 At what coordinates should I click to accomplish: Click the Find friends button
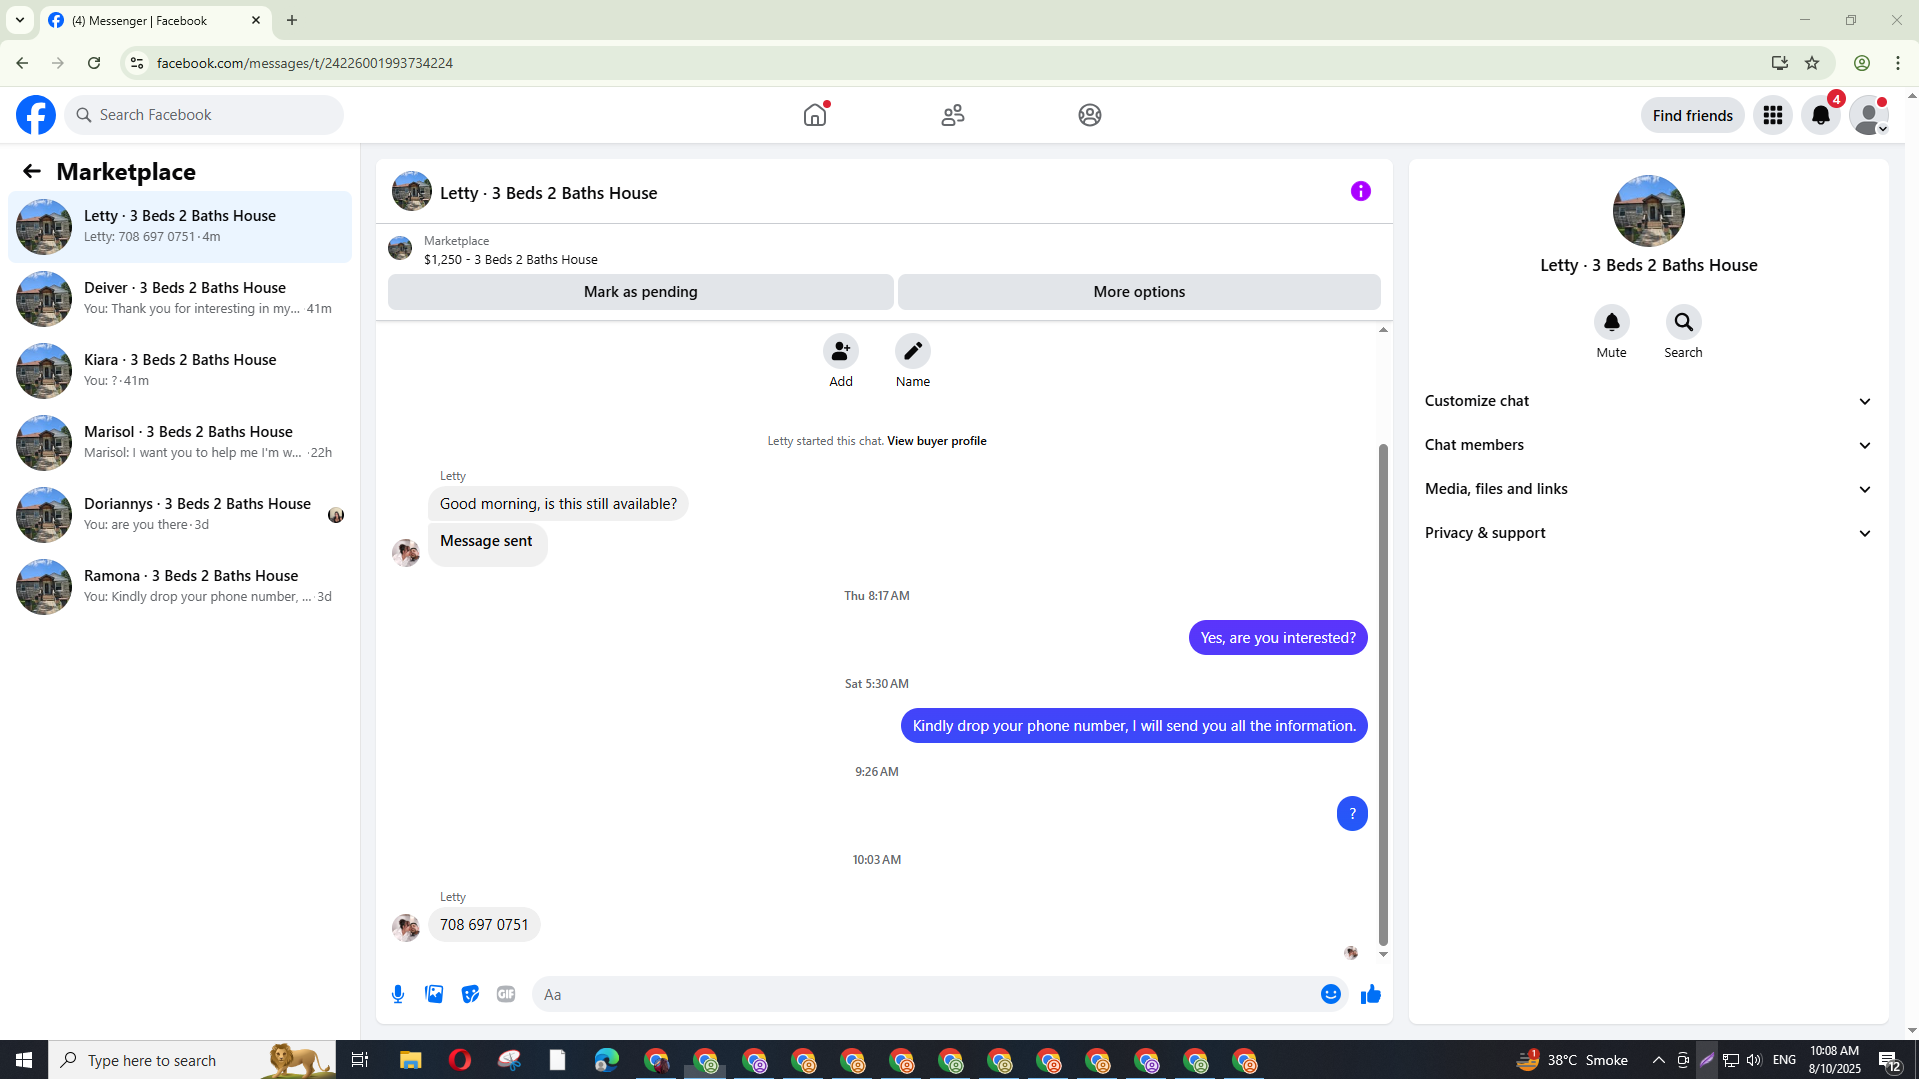click(x=1692, y=115)
